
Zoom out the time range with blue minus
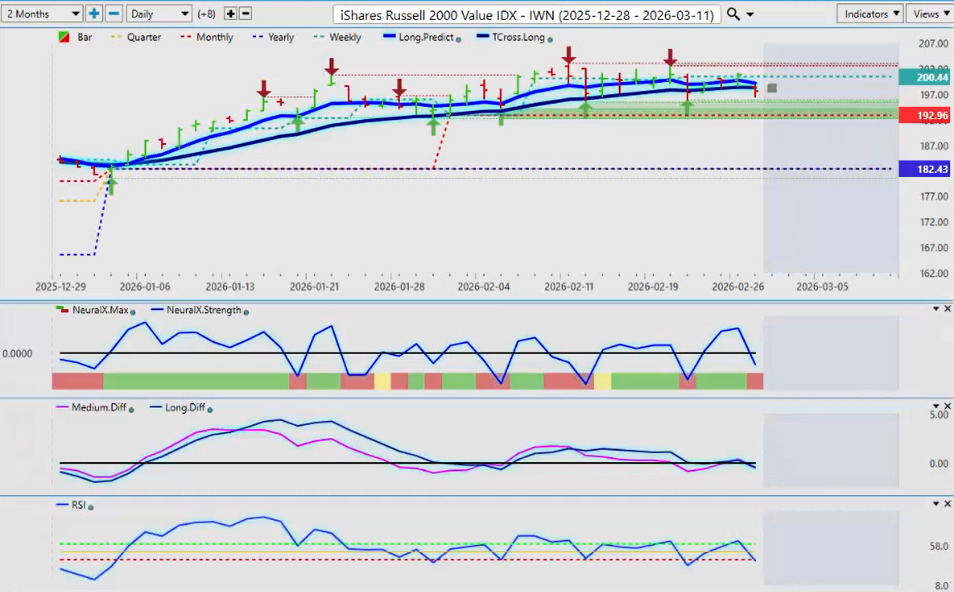(x=113, y=14)
